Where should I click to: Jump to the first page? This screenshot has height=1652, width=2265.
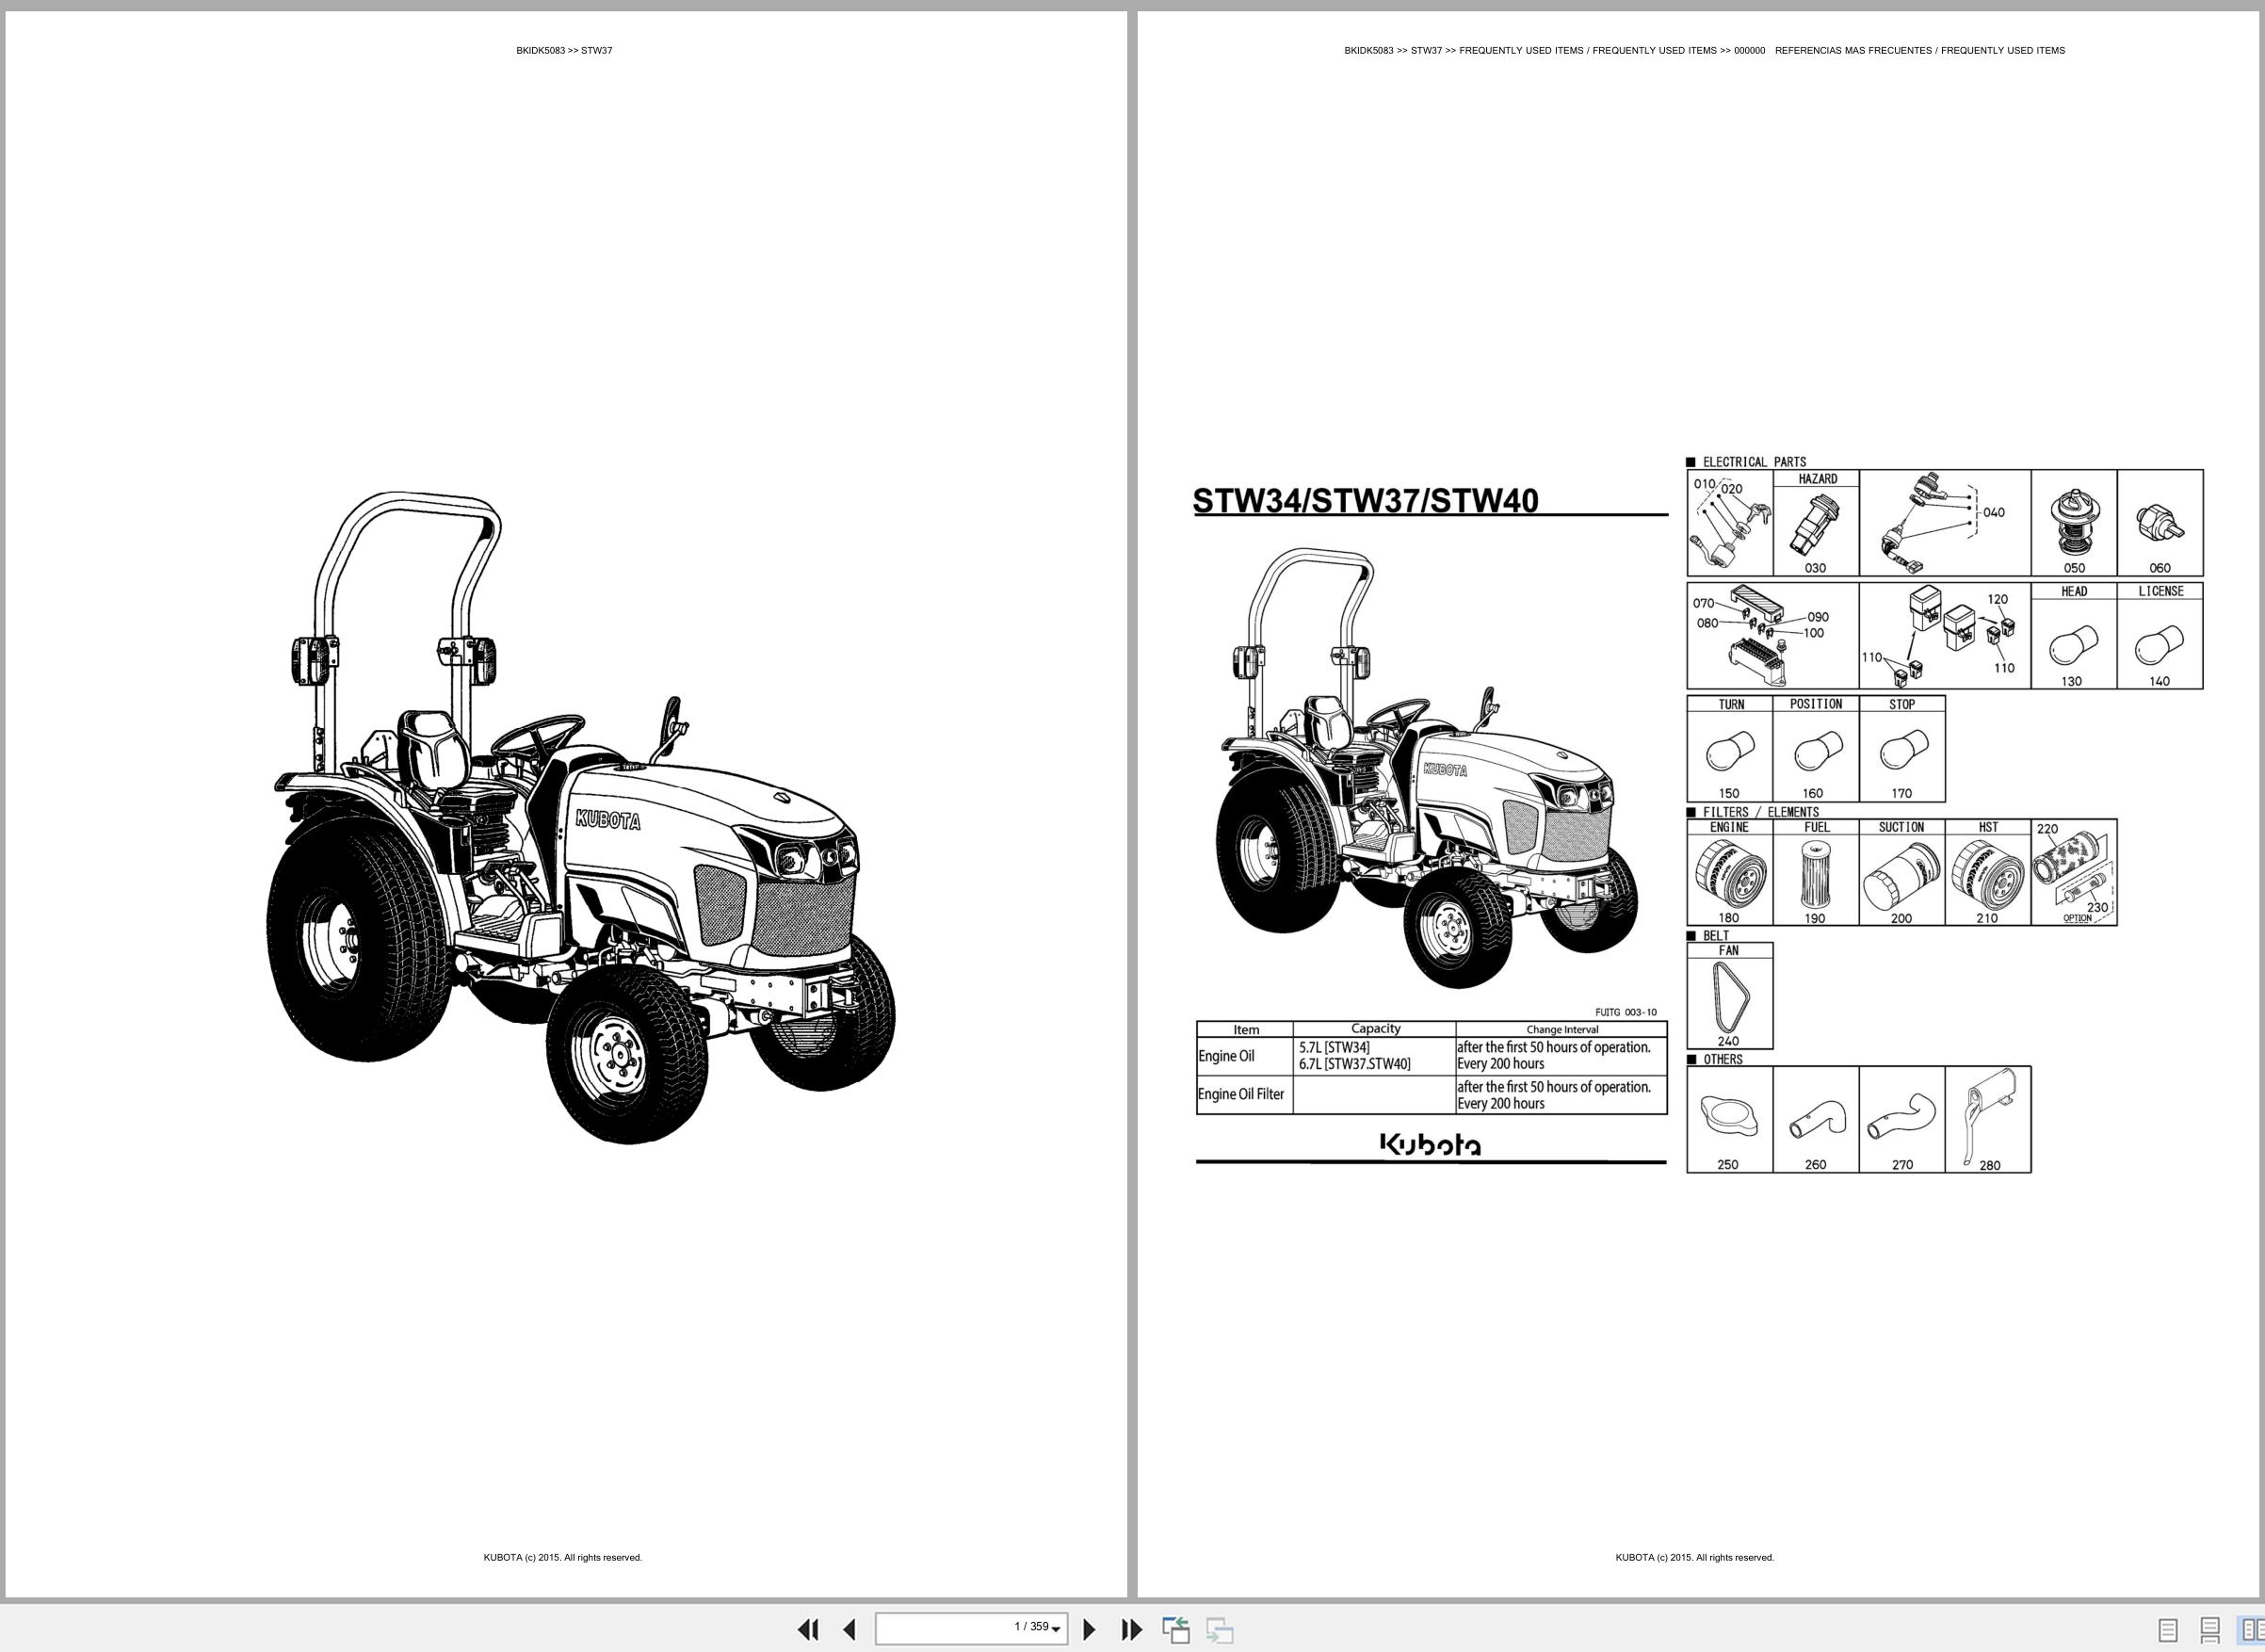[x=808, y=1630]
